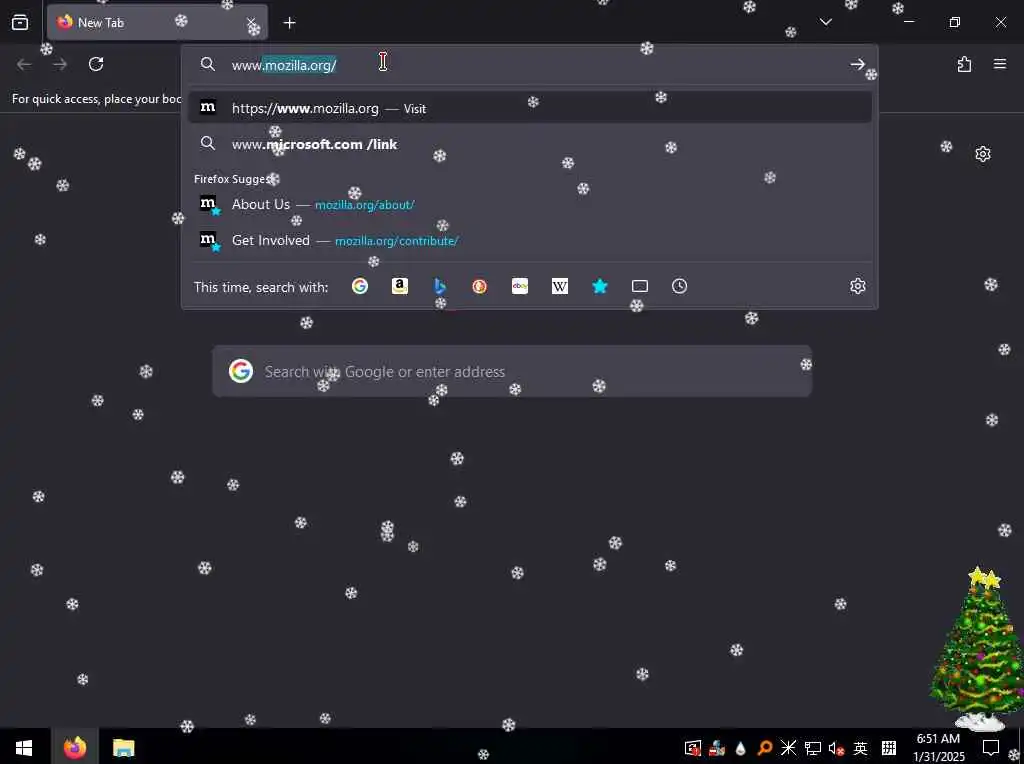Viewport: 1024px width, 764px height.
Task: Click the This time, search with label
Action: 261,287
